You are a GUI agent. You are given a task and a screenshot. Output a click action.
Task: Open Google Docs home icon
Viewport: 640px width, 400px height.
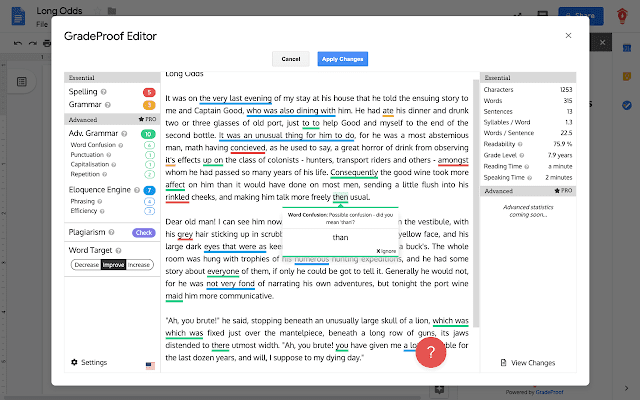18,16
